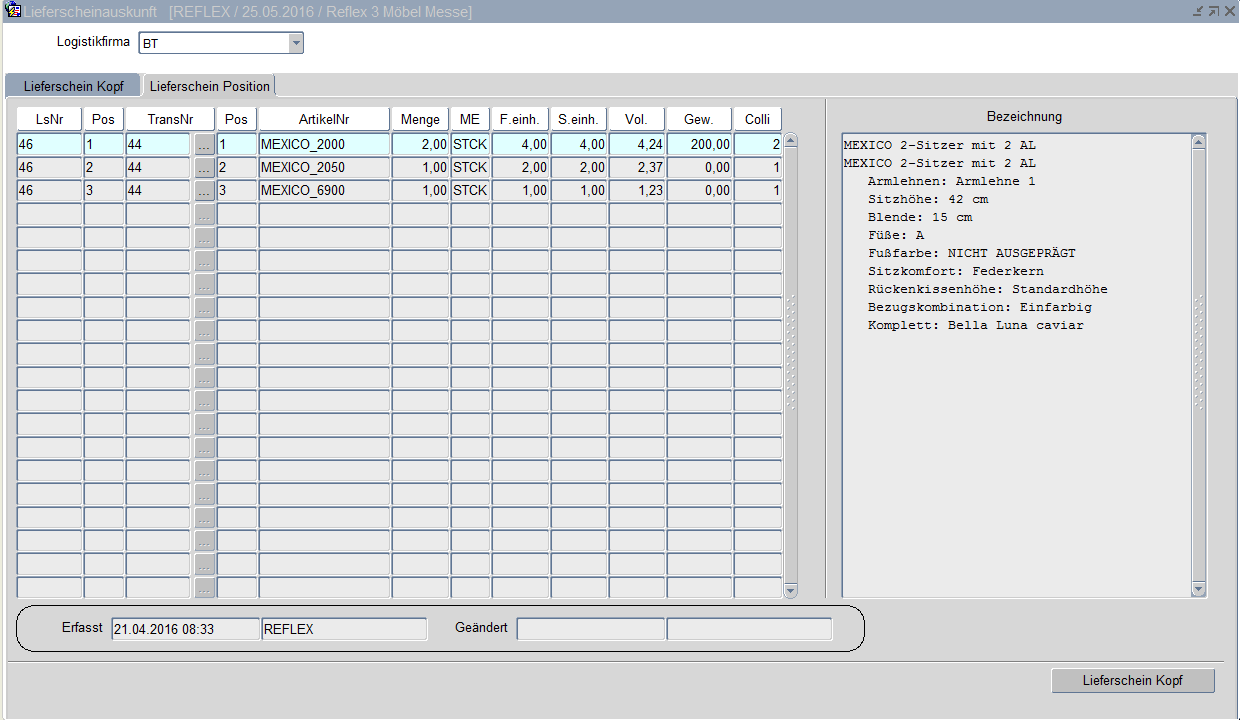Click the up arrow of the table scrollbar
This screenshot has width=1240, height=720.
pos(791,141)
